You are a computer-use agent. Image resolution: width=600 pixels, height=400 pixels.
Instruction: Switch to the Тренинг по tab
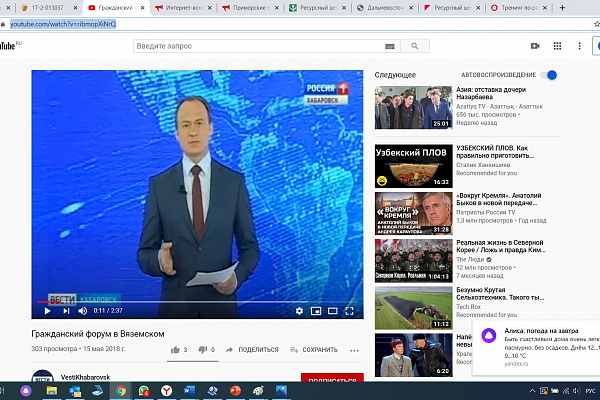click(x=518, y=8)
